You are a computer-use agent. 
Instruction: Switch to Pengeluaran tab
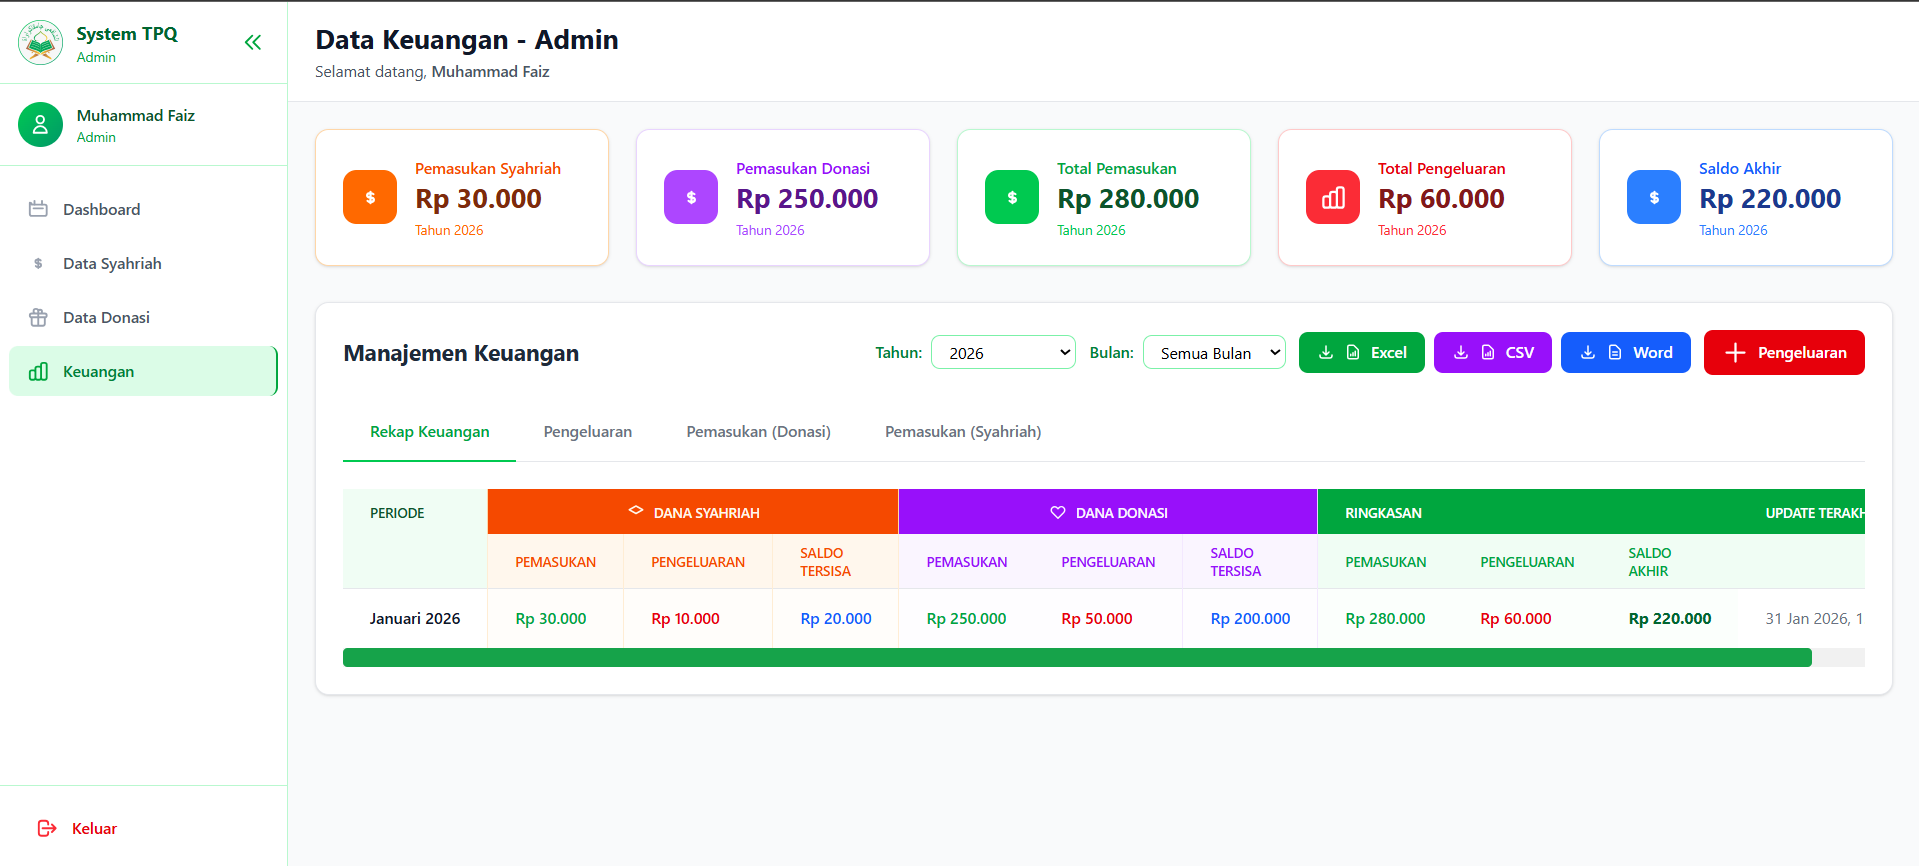(x=588, y=432)
